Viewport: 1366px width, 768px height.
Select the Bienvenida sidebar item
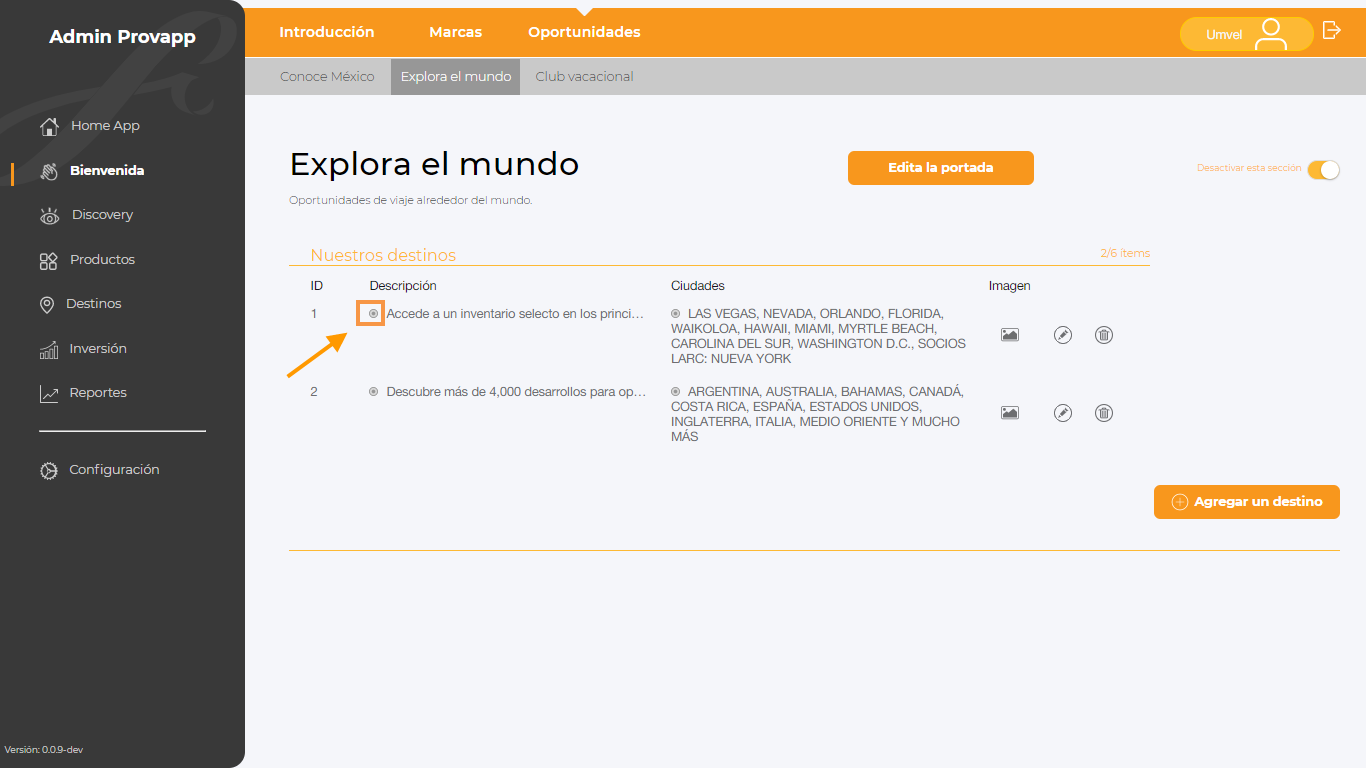pos(107,171)
